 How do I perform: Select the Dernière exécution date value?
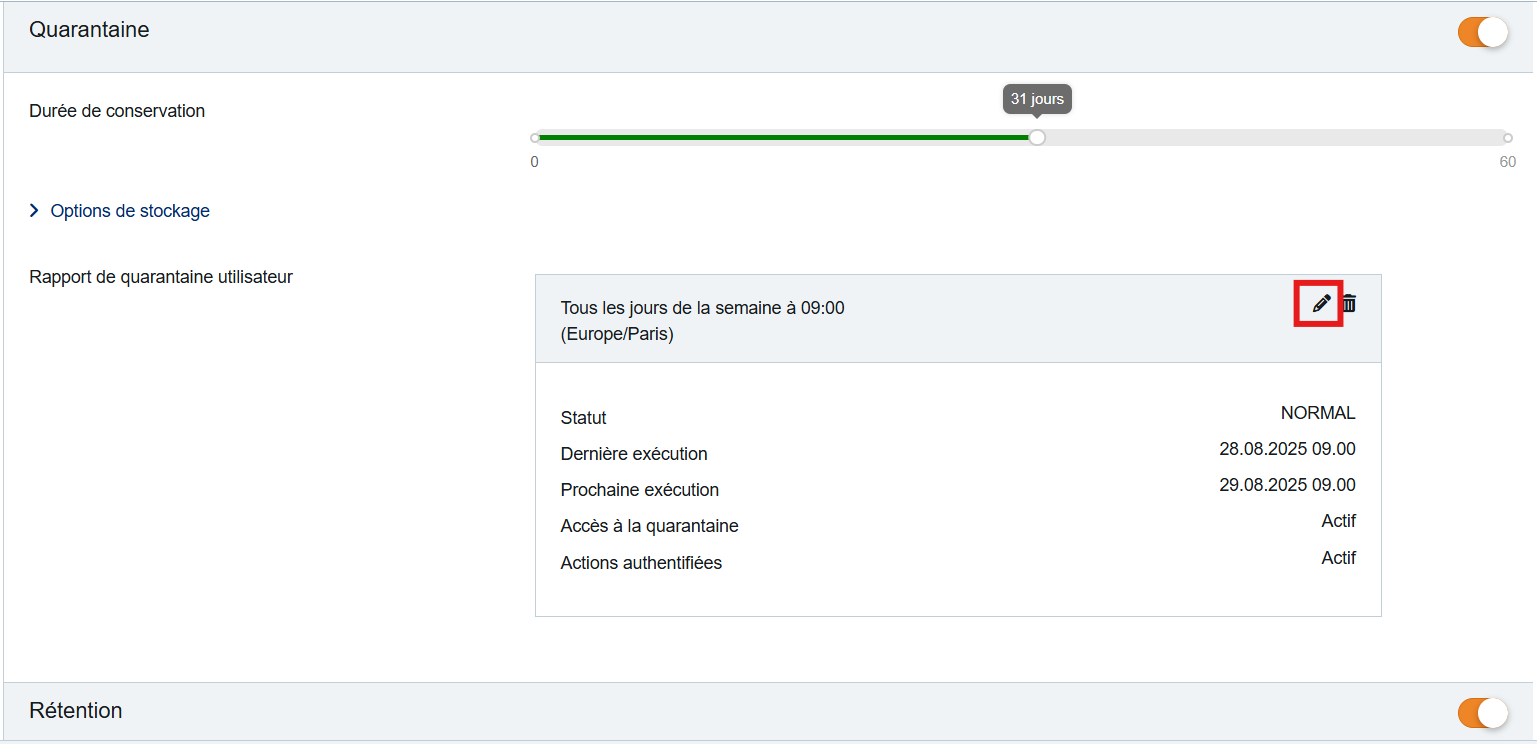pyautogui.click(x=1287, y=448)
